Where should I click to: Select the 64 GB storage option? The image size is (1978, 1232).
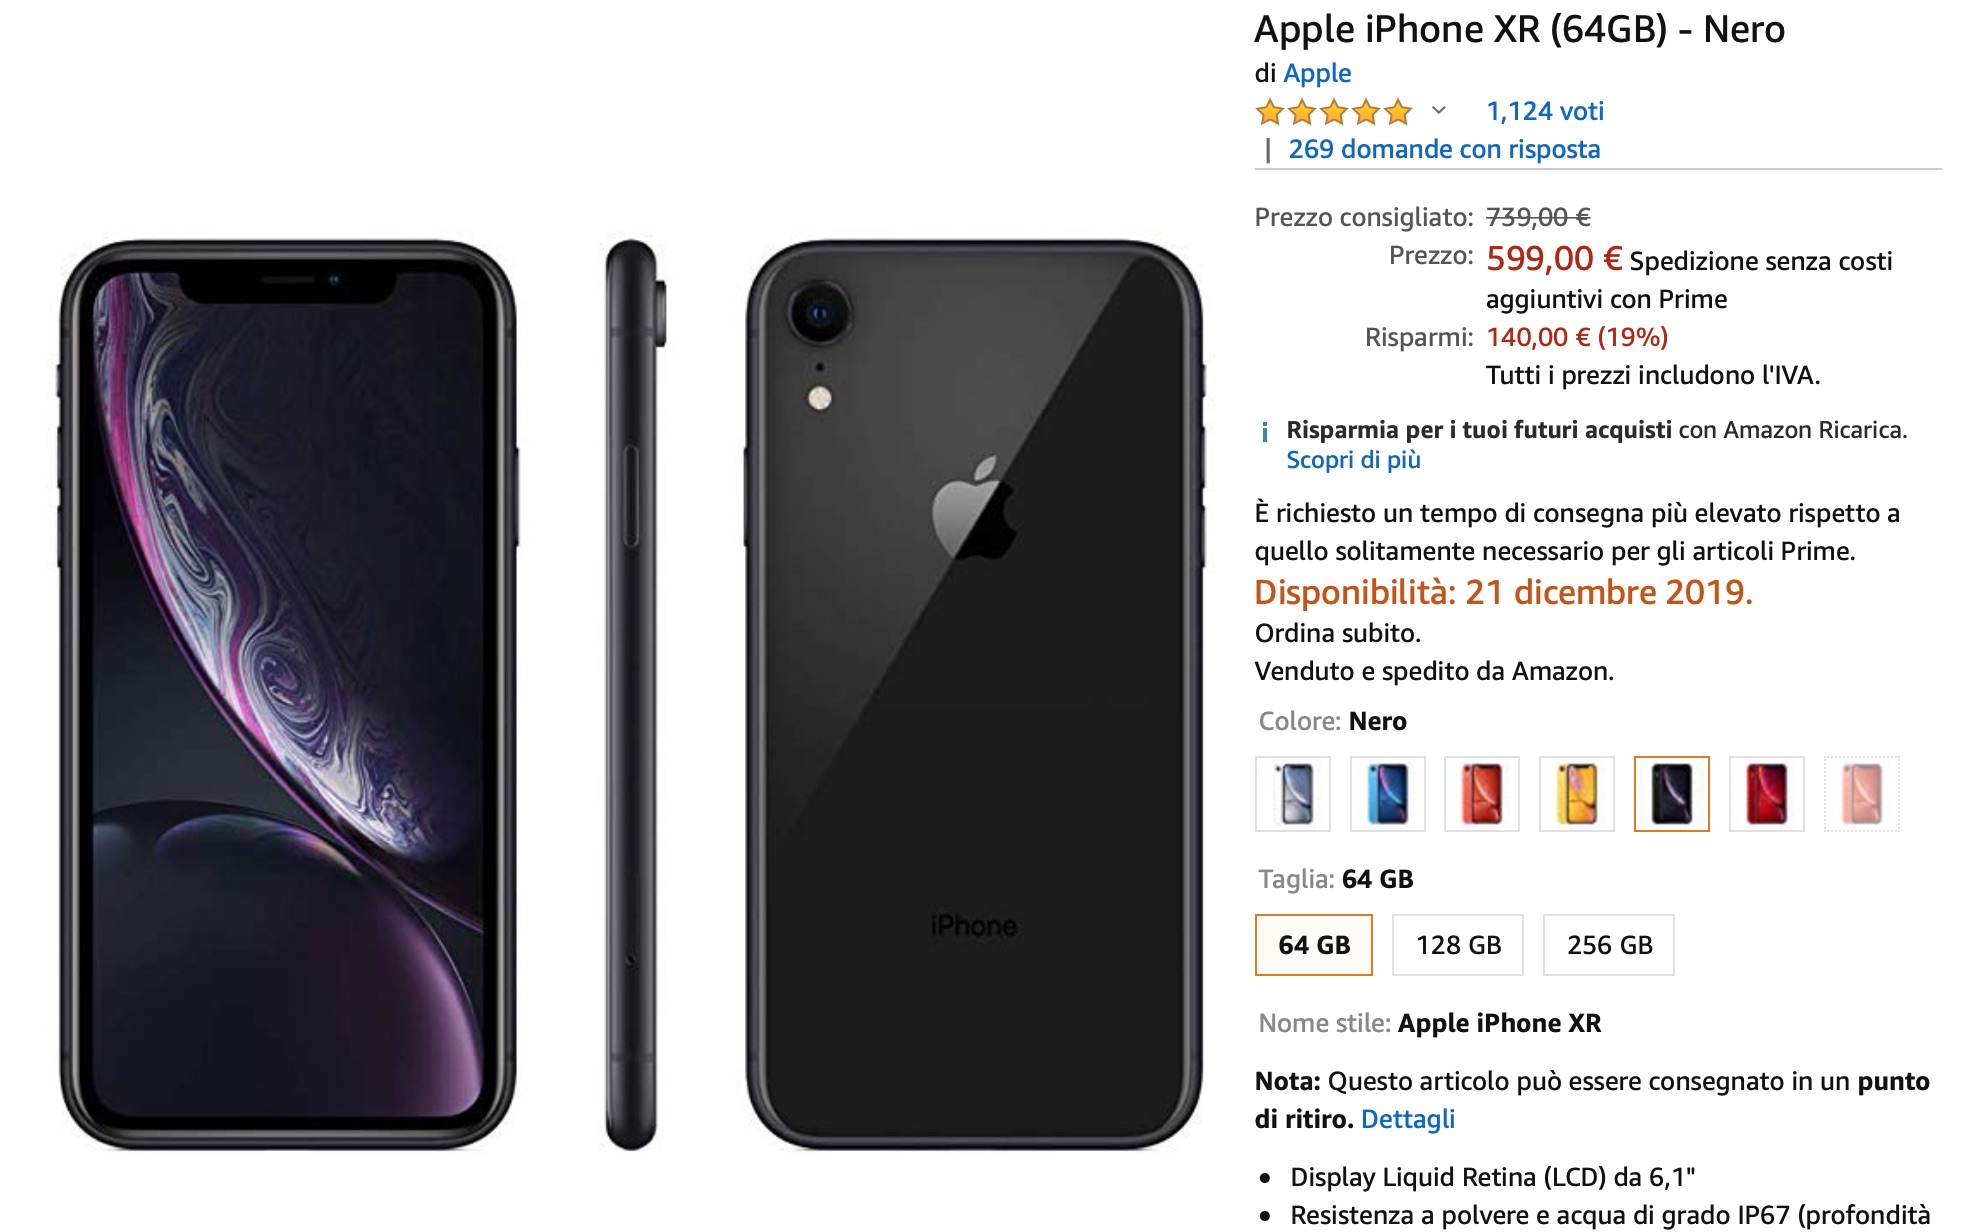[x=1314, y=945]
